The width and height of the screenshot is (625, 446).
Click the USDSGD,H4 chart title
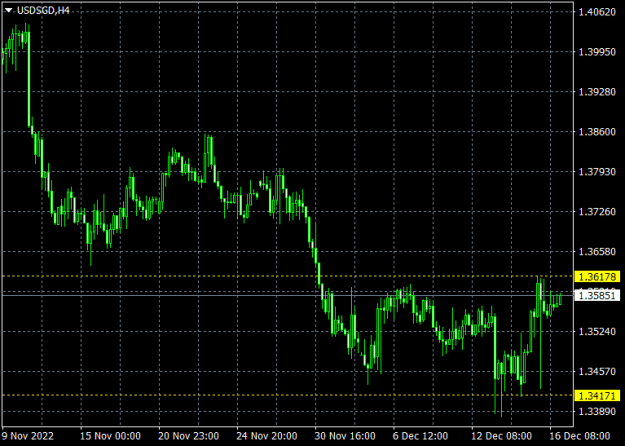(x=43, y=11)
